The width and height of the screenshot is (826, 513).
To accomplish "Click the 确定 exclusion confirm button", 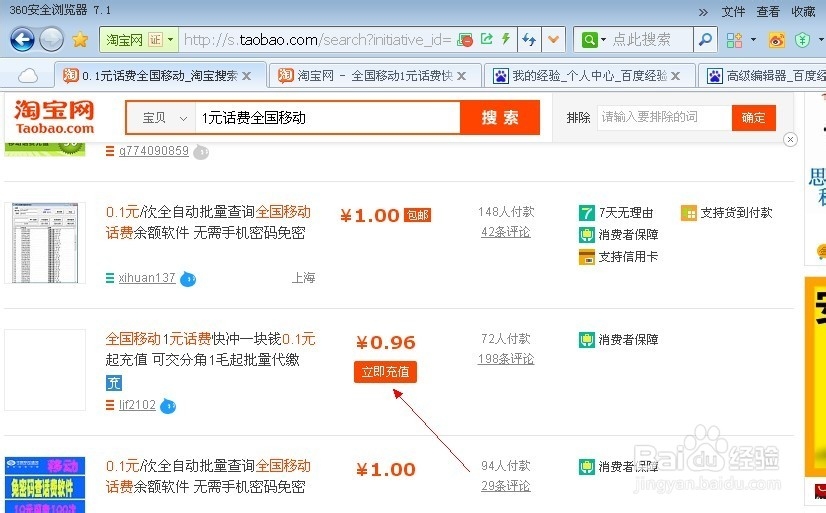I will [753, 117].
